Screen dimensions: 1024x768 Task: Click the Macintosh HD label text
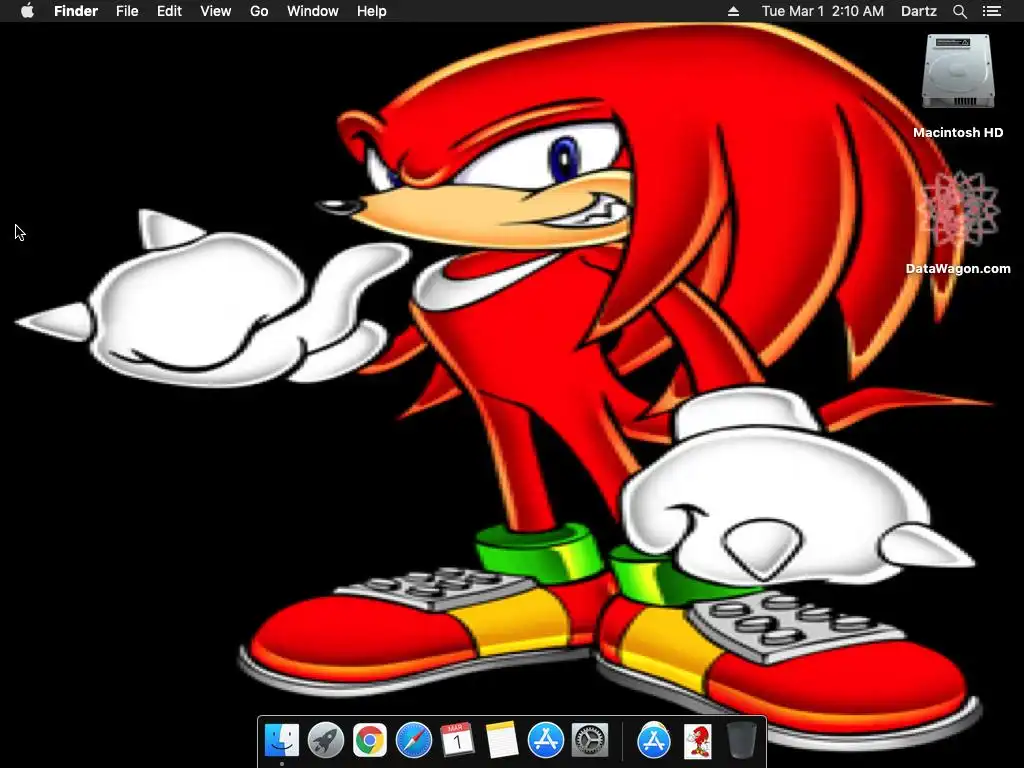click(x=958, y=133)
